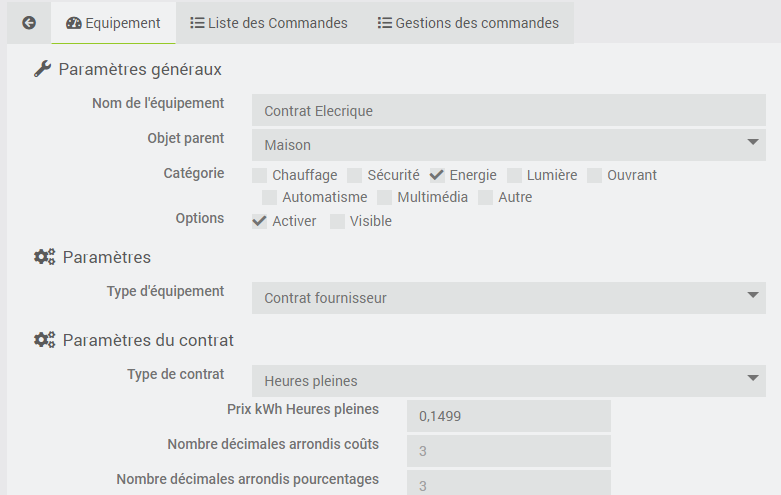
Task: Open the Type d'équipement dropdown
Action: [x=509, y=298]
